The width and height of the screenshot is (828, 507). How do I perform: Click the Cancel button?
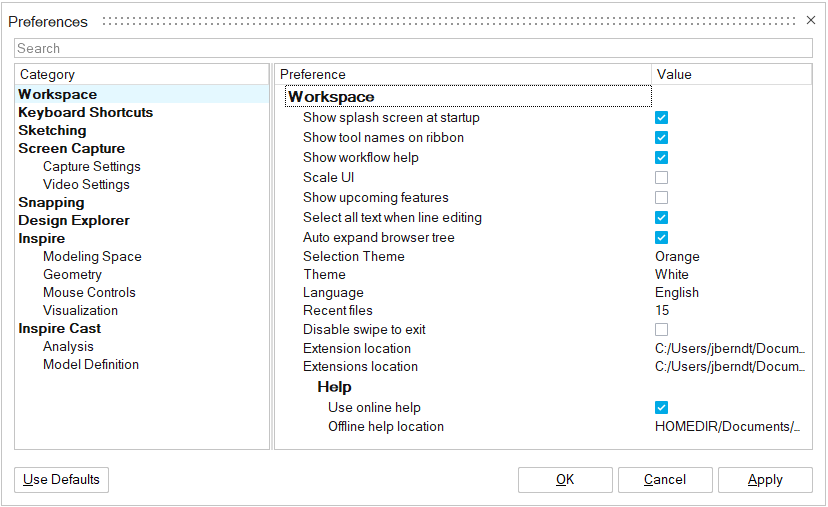665,480
